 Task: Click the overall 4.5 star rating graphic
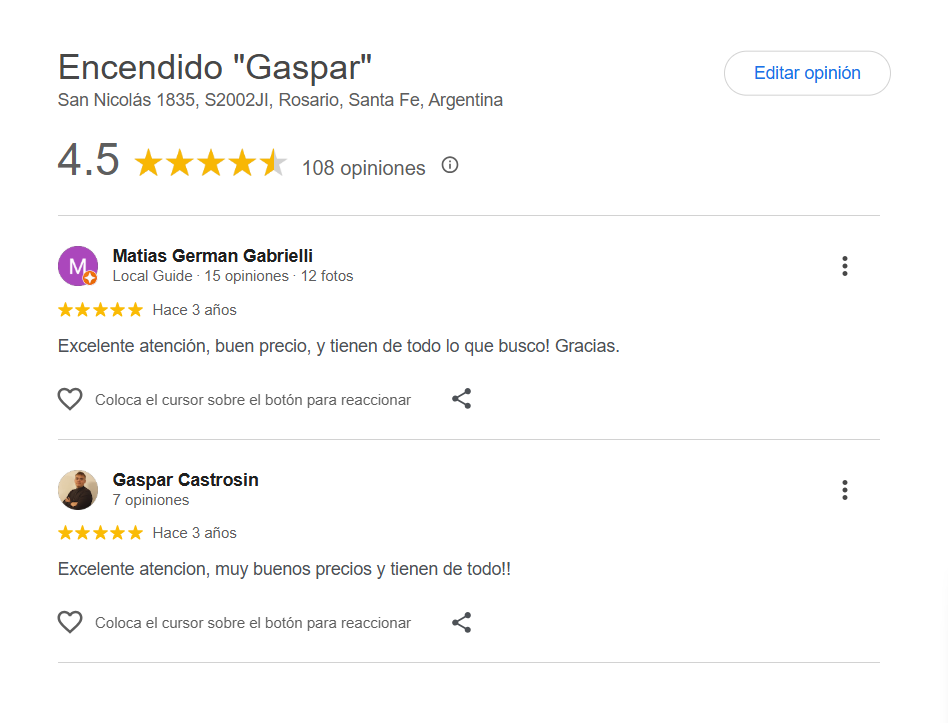click(x=210, y=163)
